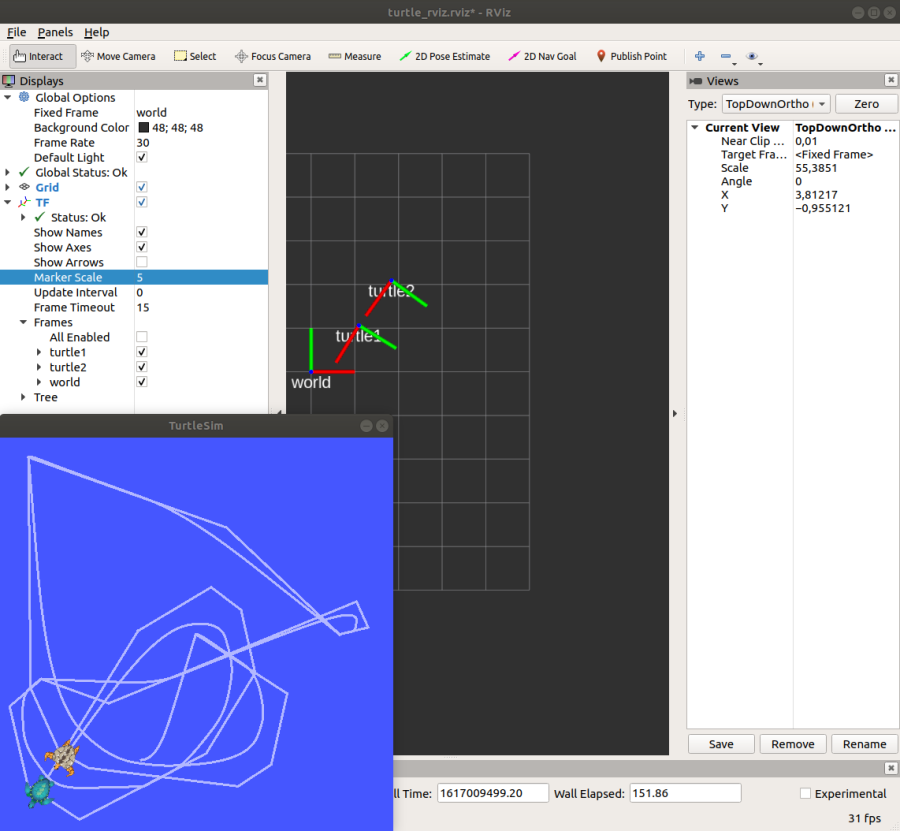The height and width of the screenshot is (831, 900).
Task: Pick the Measure tool
Action: (x=354, y=56)
